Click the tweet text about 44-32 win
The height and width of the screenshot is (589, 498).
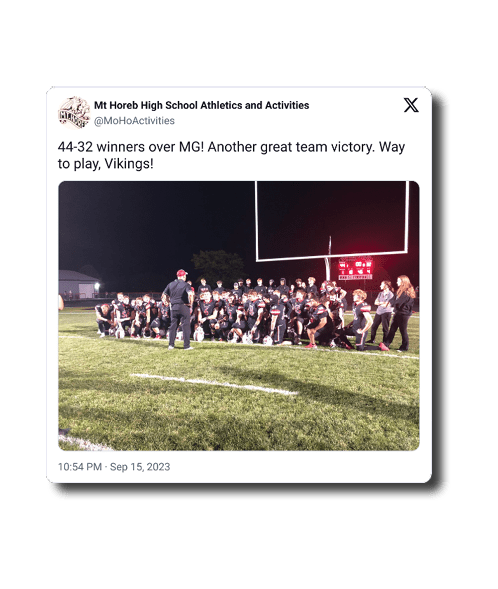(231, 155)
